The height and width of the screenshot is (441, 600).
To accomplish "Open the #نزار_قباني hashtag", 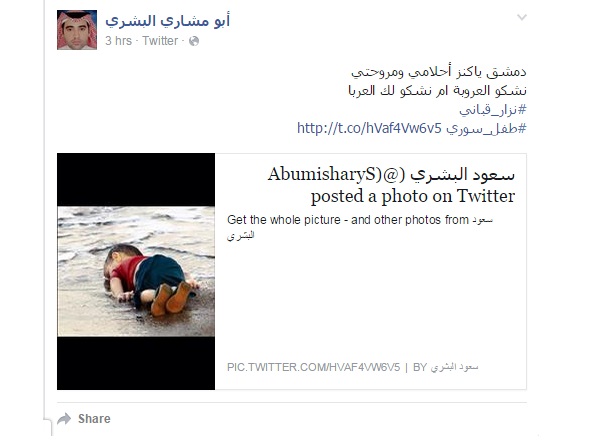I will tap(493, 110).
